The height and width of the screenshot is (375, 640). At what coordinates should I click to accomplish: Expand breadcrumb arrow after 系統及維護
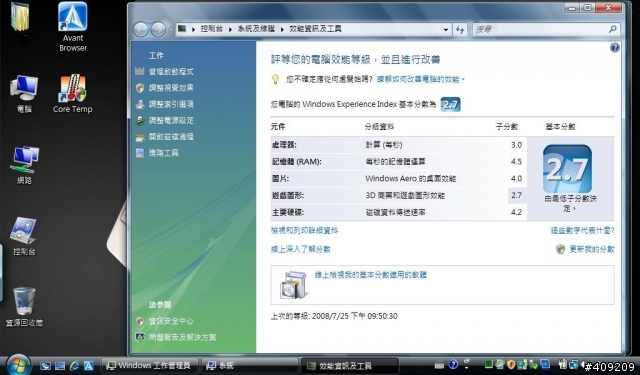(282, 29)
